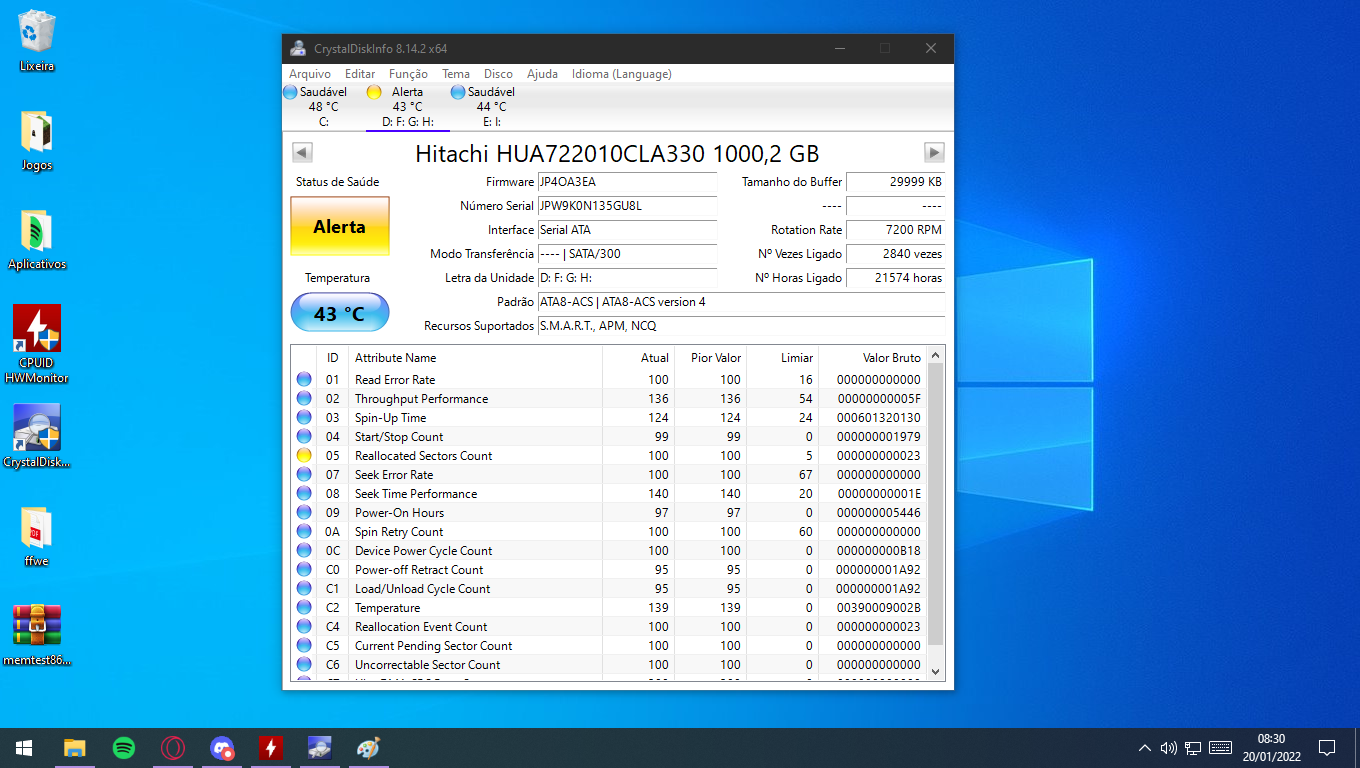Open the Idioma (Language) menu

click(622, 74)
